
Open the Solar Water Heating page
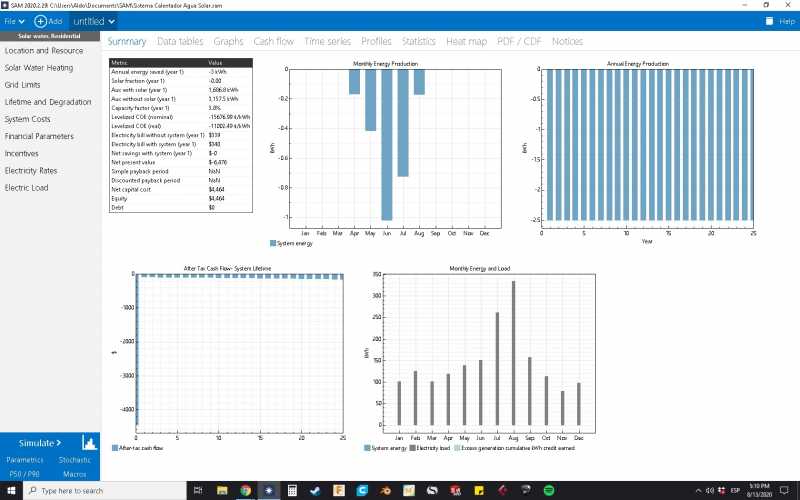tap(39, 68)
